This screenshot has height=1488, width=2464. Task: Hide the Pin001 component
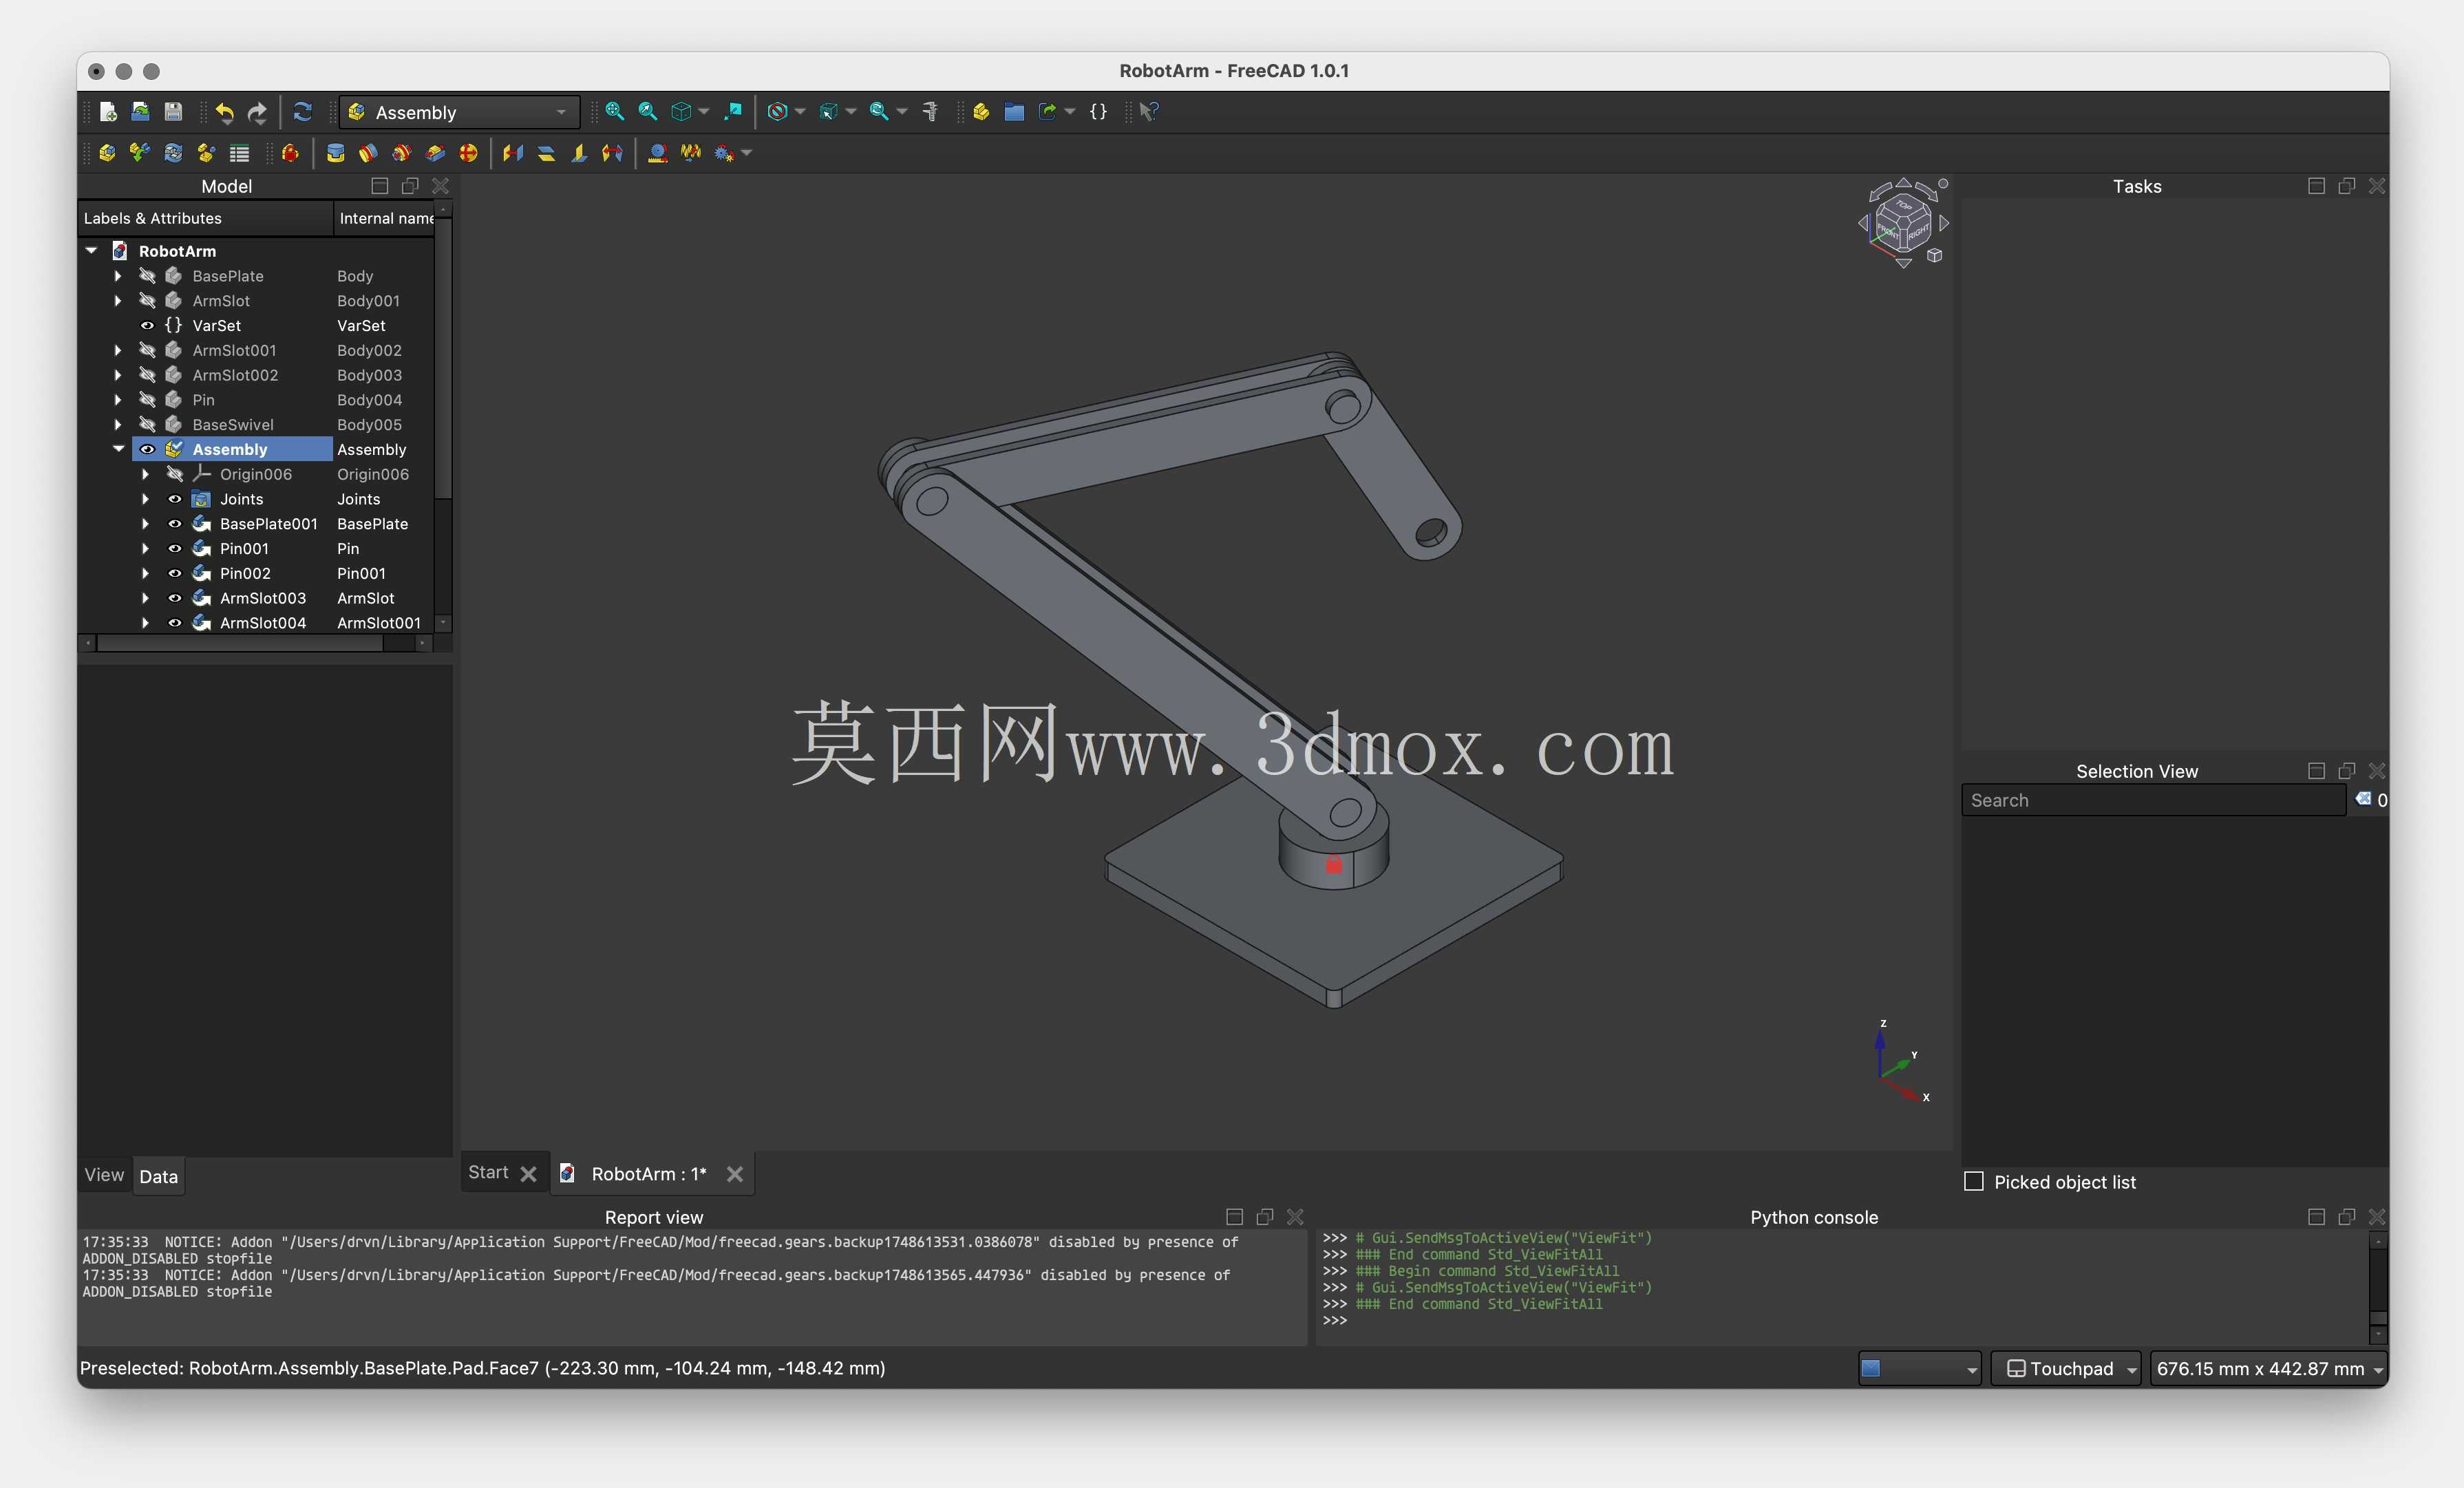click(x=174, y=548)
